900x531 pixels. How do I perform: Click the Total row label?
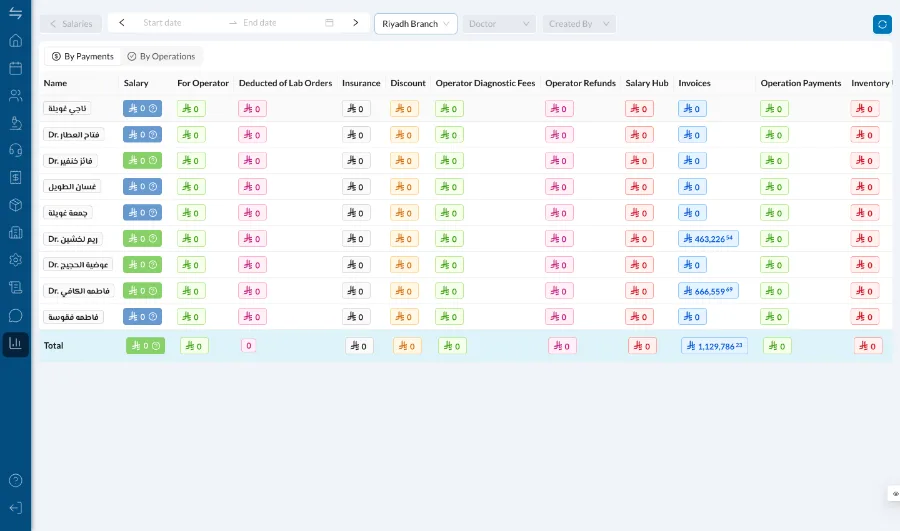click(53, 346)
